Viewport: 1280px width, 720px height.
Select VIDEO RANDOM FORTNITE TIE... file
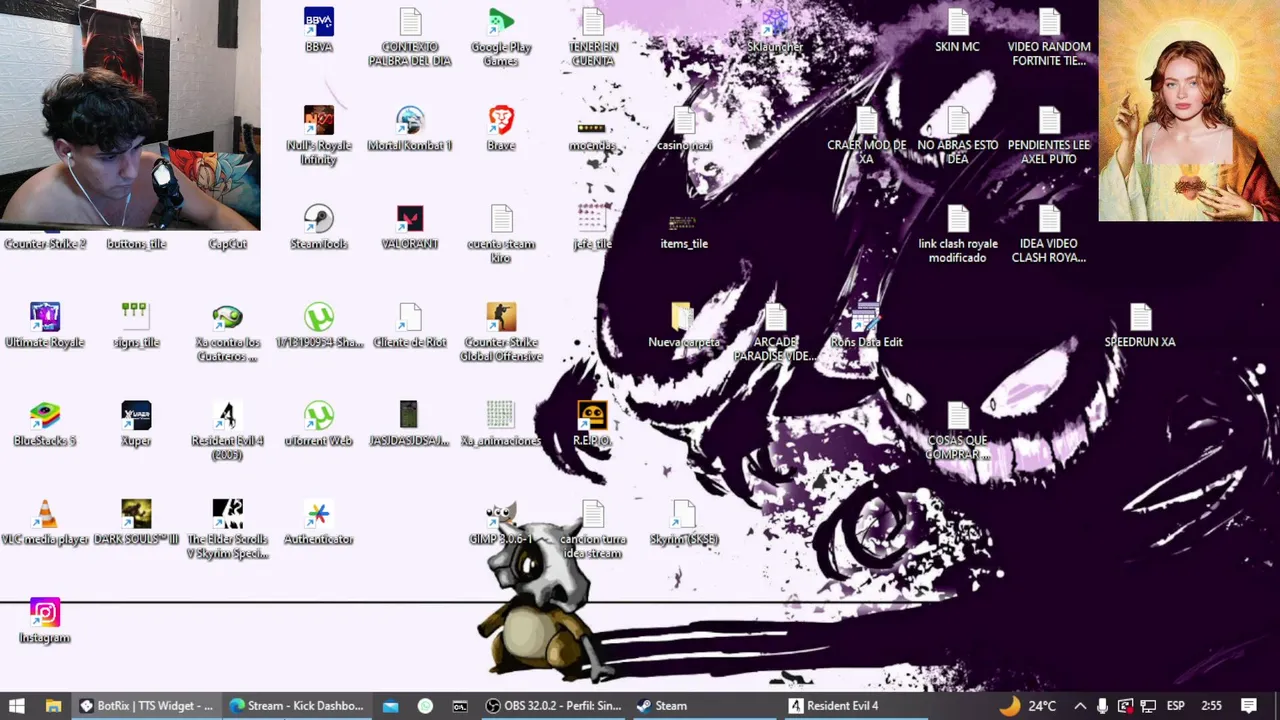(1049, 36)
